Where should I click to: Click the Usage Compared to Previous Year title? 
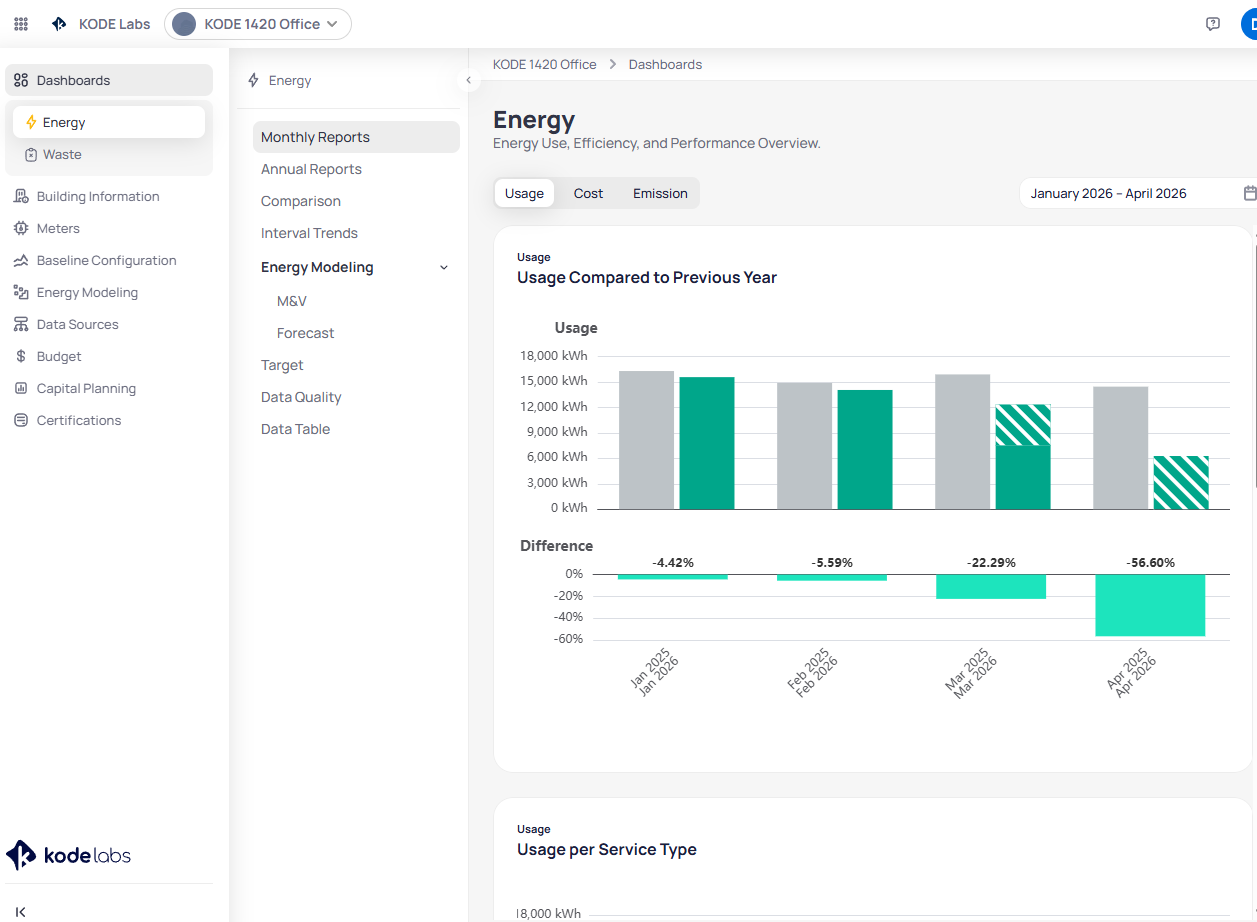click(x=647, y=277)
